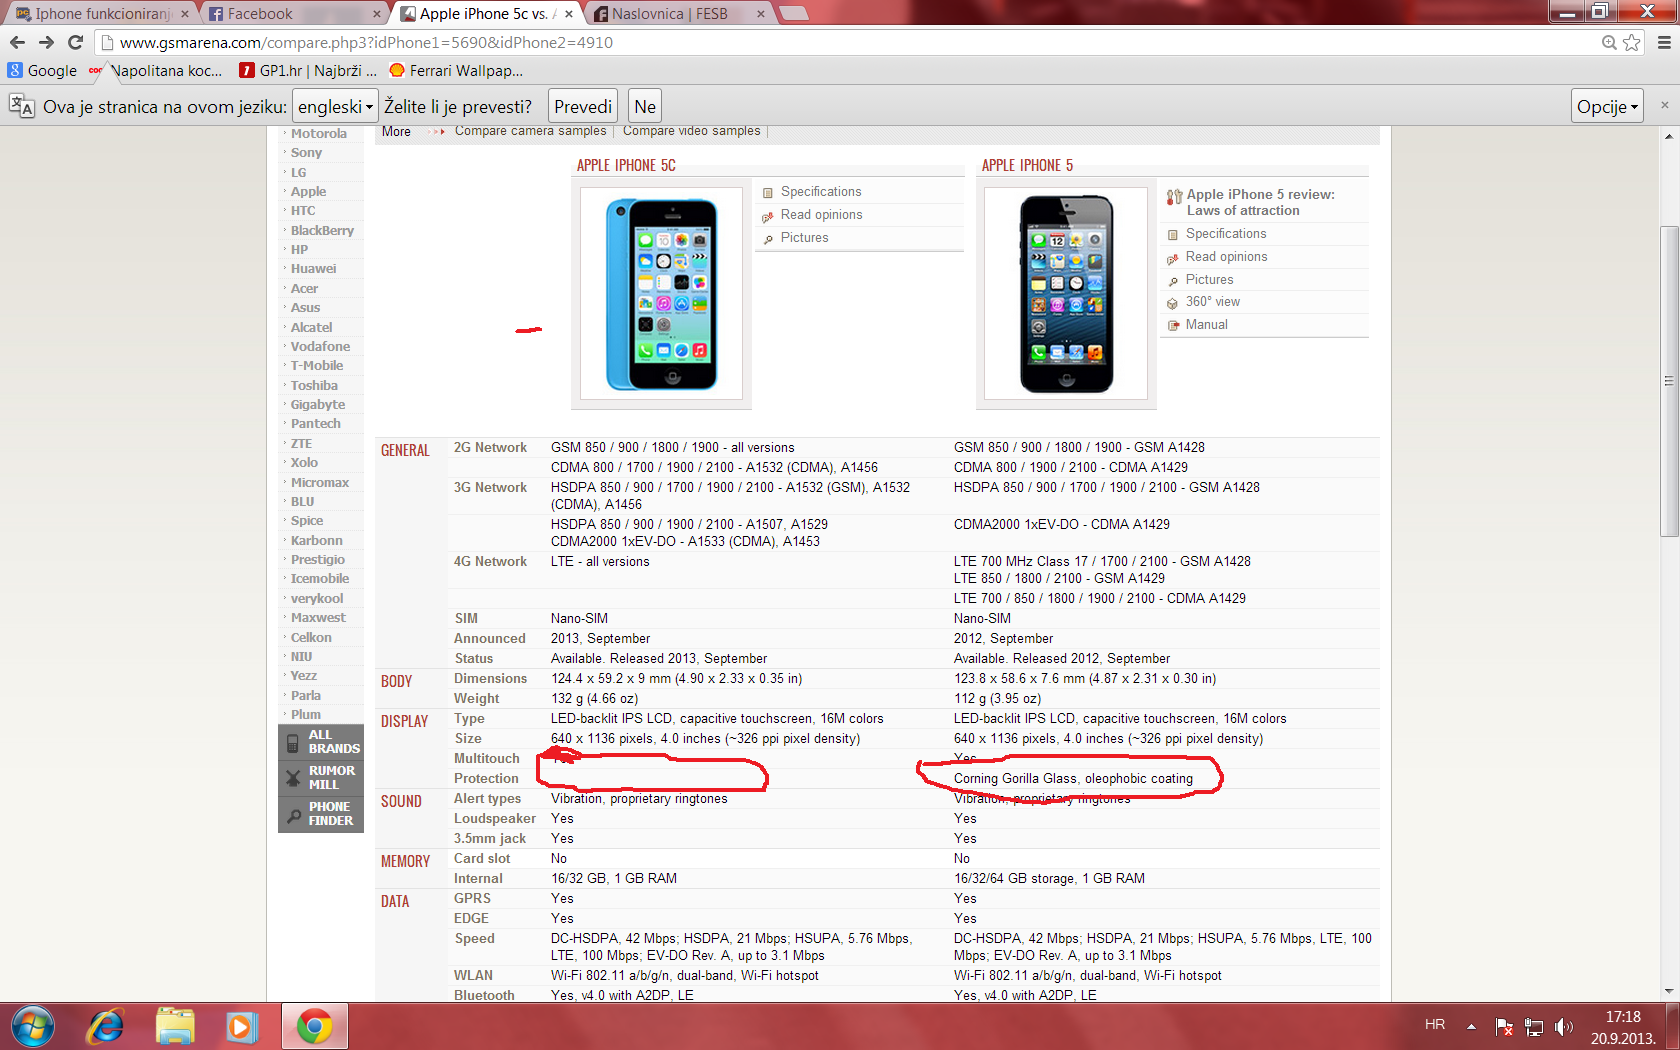1680x1050 pixels.
Task: Launch Internet Explorer from the taskbar
Action: pyautogui.click(x=105, y=1027)
